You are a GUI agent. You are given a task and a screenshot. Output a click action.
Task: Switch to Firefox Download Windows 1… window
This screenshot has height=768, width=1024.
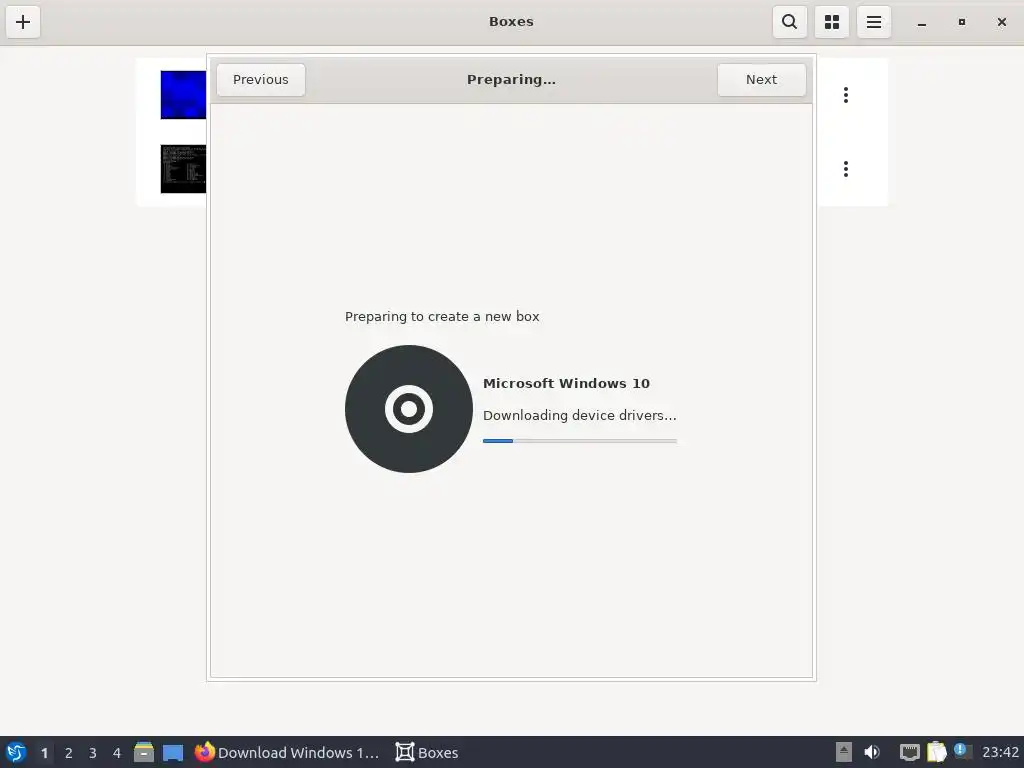[x=287, y=752]
